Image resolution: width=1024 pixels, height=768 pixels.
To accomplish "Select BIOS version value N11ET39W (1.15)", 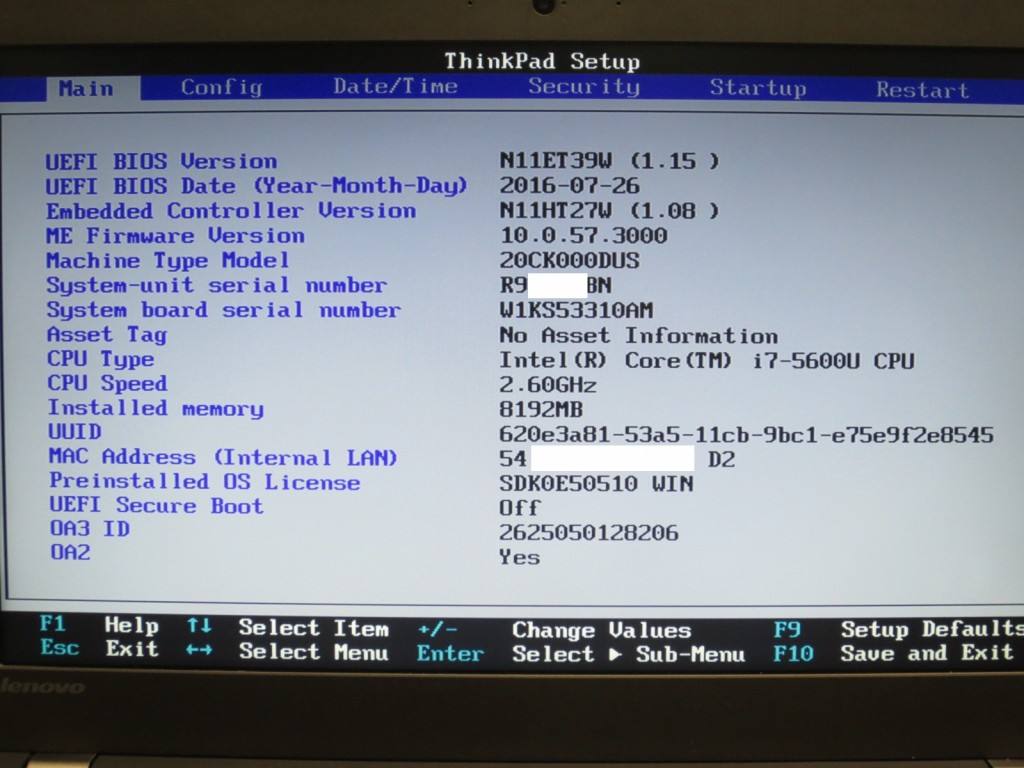I will [x=609, y=161].
